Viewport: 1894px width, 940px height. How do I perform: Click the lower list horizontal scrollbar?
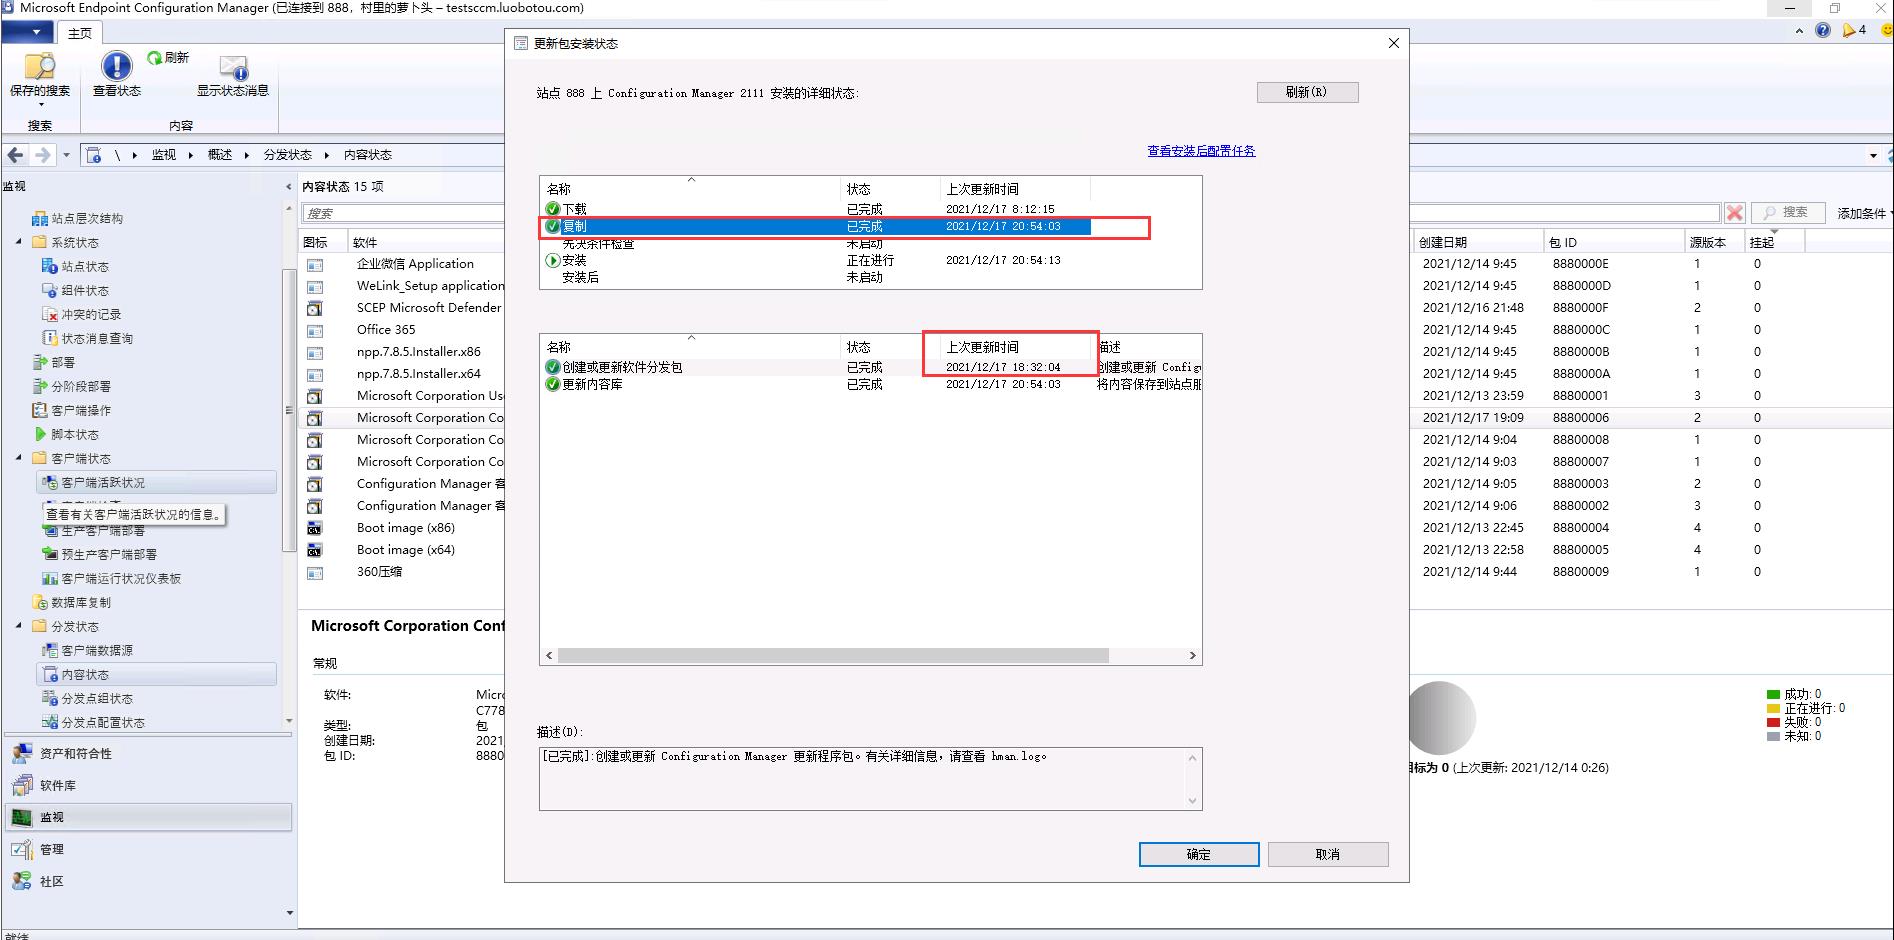tap(833, 656)
